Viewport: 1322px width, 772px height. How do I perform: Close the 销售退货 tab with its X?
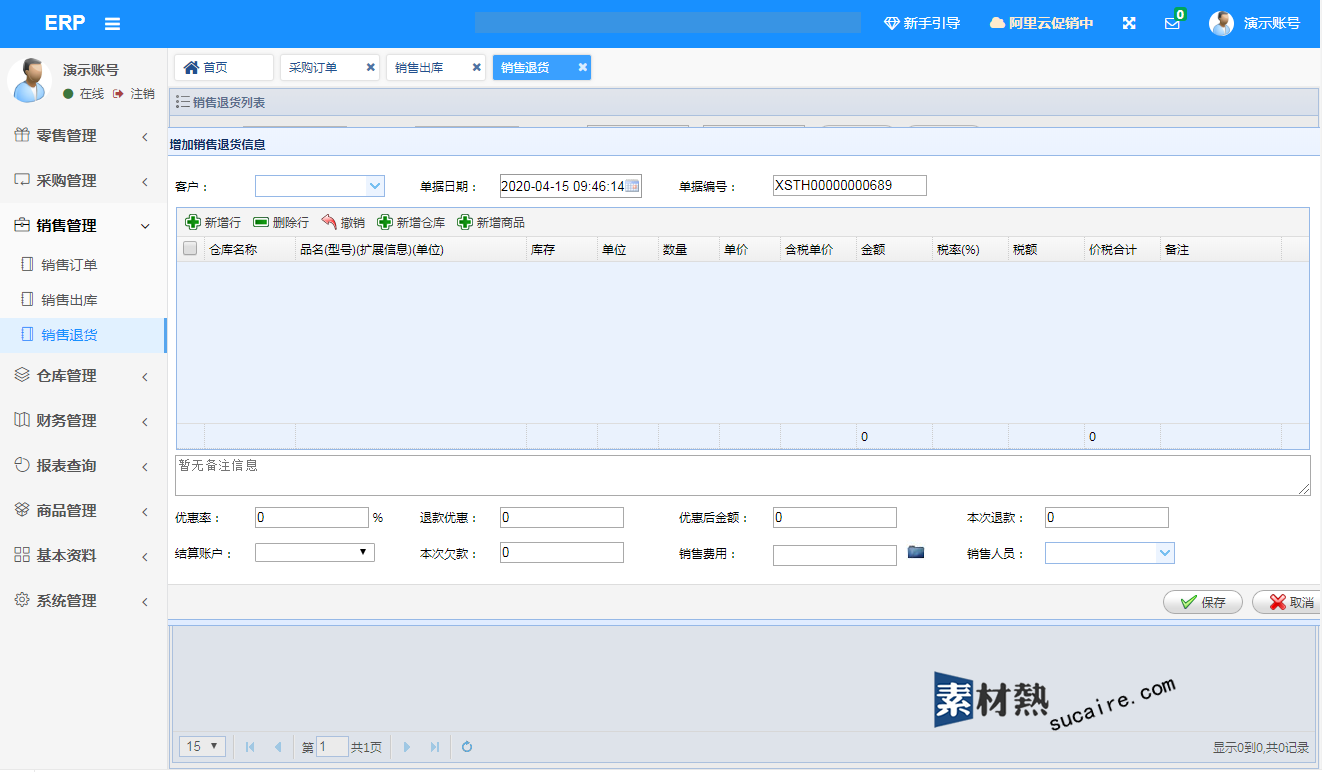point(582,67)
